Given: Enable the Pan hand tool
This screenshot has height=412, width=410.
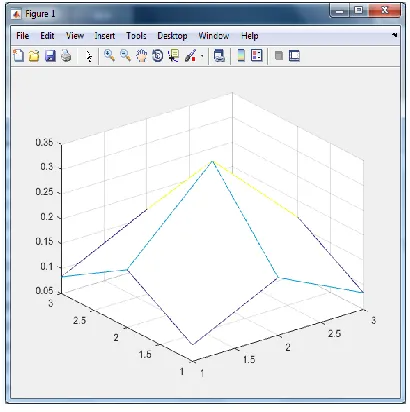Looking at the screenshot, I should [x=142, y=56].
